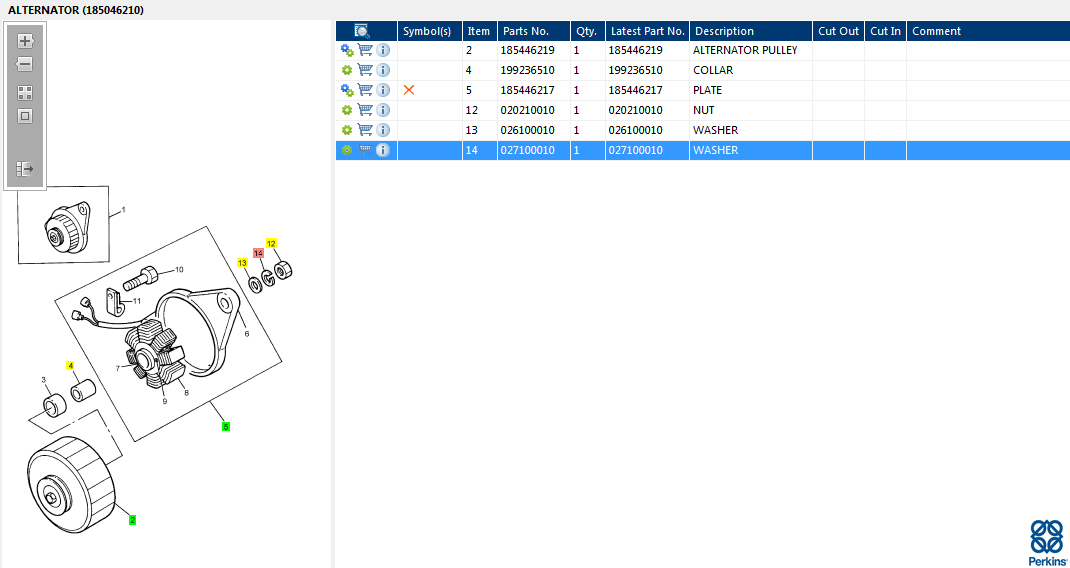Sort by Parts No. column header
The width and height of the screenshot is (1070, 568).
coord(534,31)
